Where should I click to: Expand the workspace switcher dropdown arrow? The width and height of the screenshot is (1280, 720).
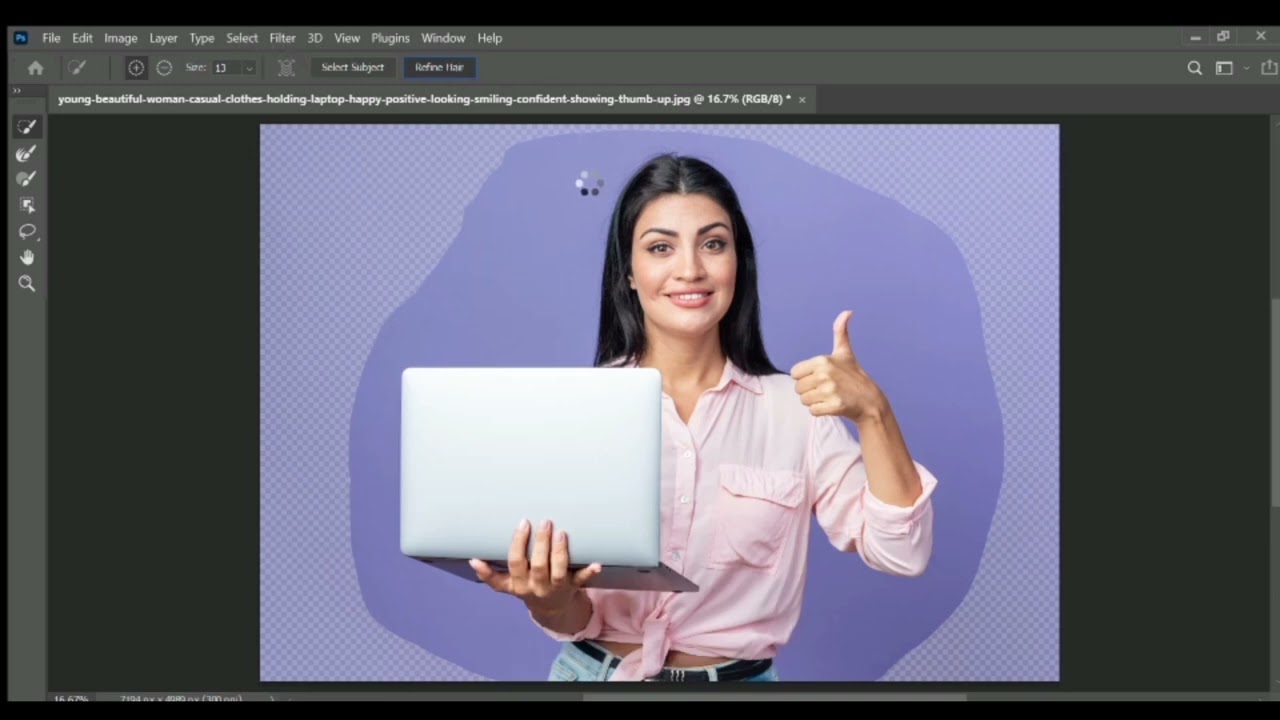tap(1246, 68)
